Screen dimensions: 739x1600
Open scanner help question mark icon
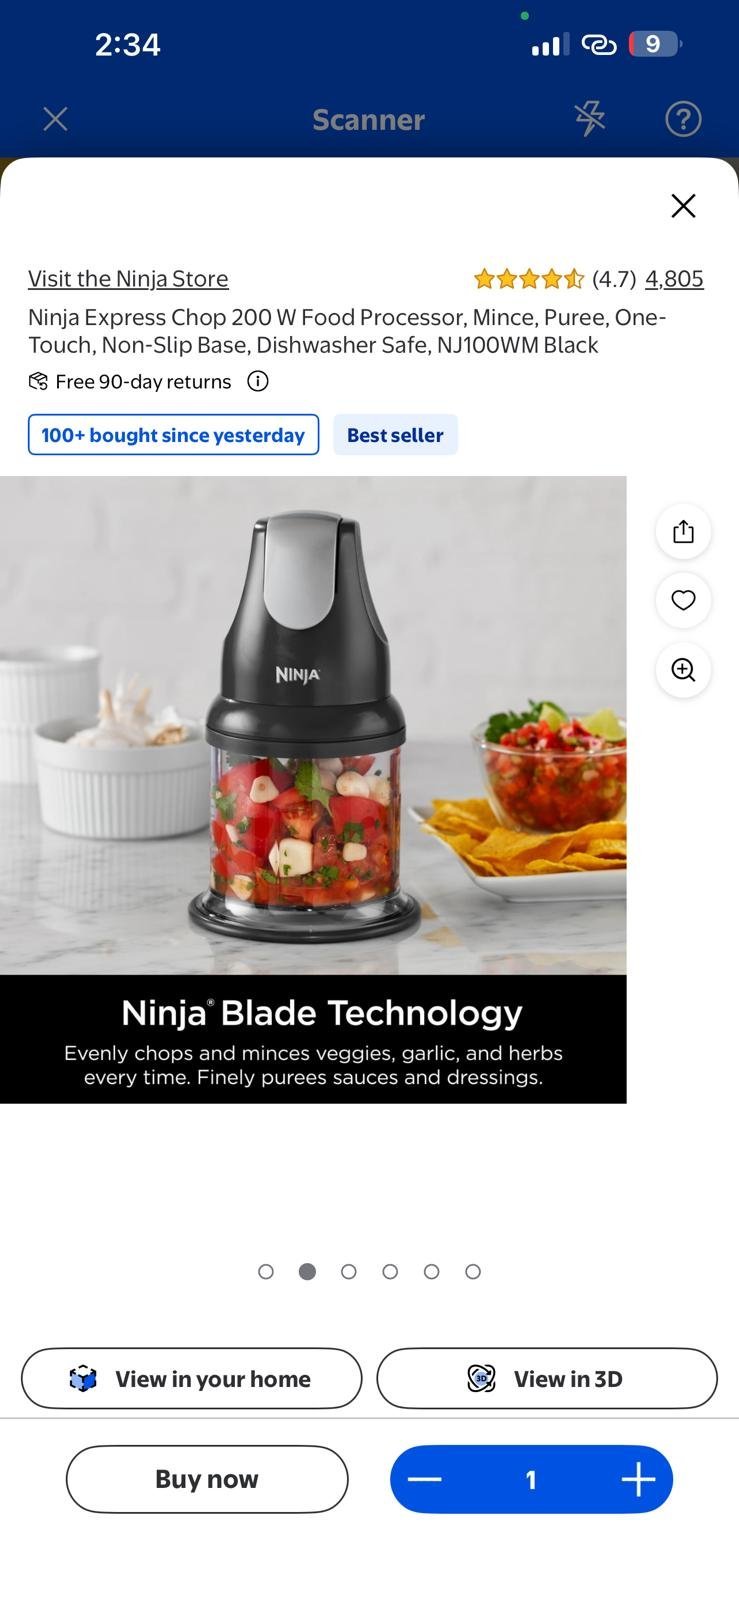(x=683, y=119)
